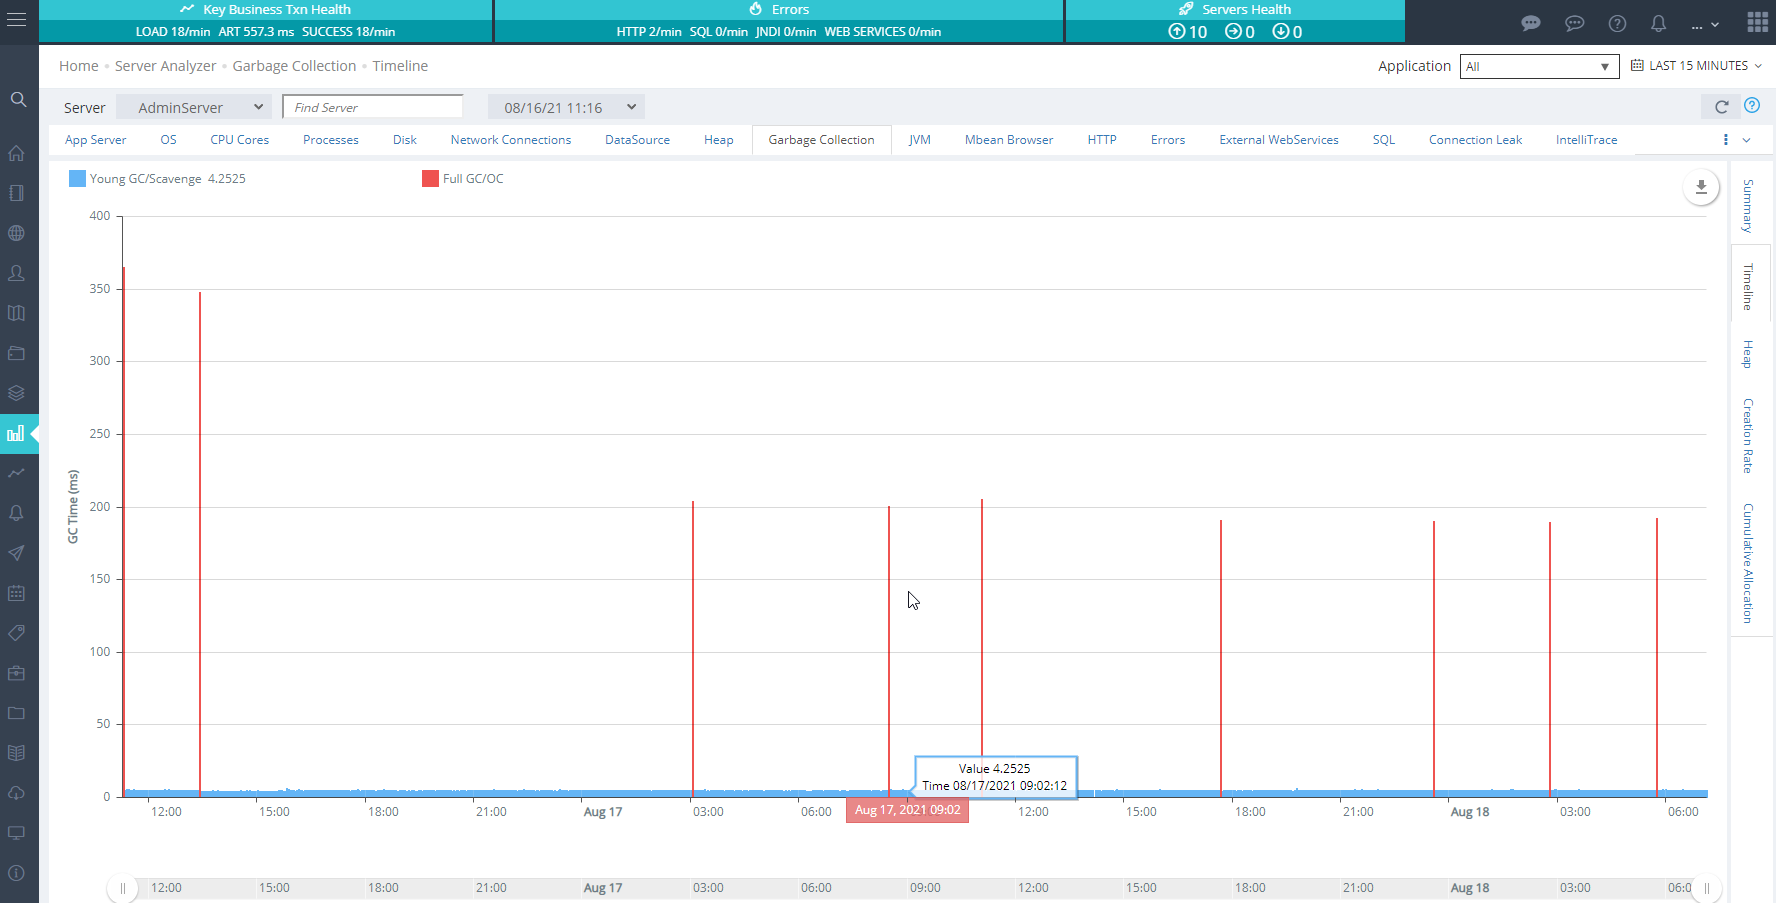Click the left handle of range slider
Viewport: 1776px width, 903px height.
(122, 888)
